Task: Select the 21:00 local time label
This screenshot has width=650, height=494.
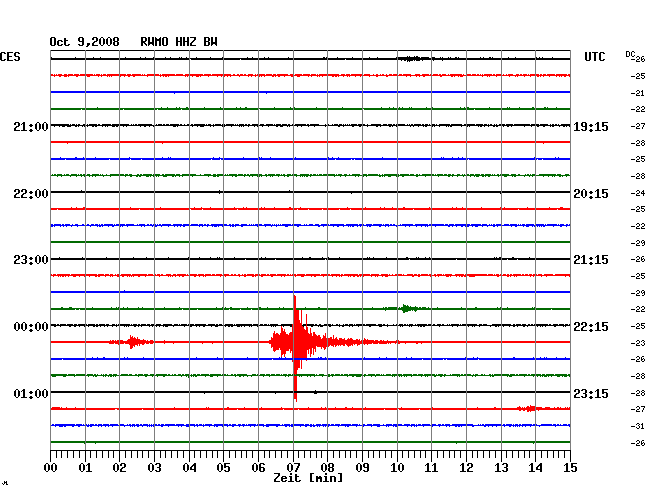Action: click(x=31, y=126)
